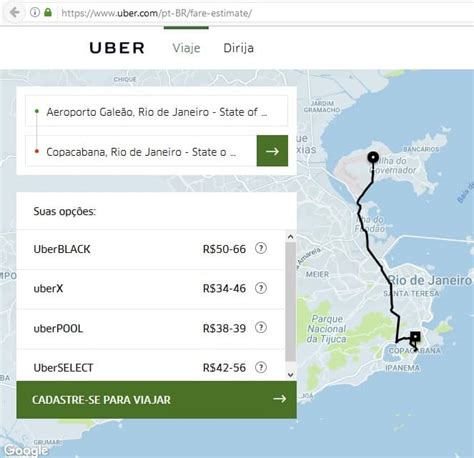Click the route origin marker on map

coord(373,157)
